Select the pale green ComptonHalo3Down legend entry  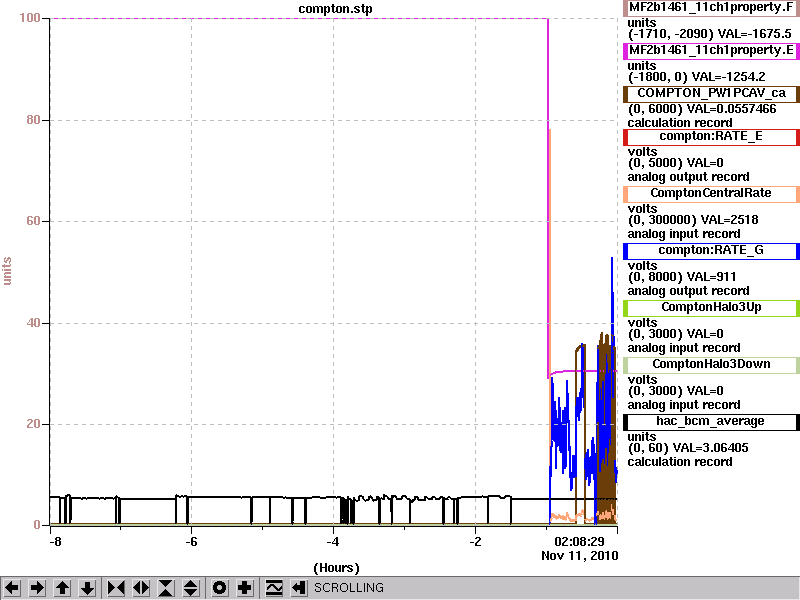pyautogui.click(x=711, y=365)
